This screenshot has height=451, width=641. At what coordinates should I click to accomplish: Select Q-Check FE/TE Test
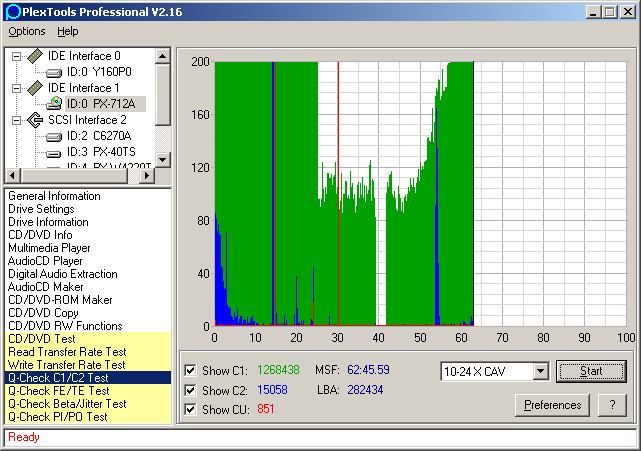[88, 391]
